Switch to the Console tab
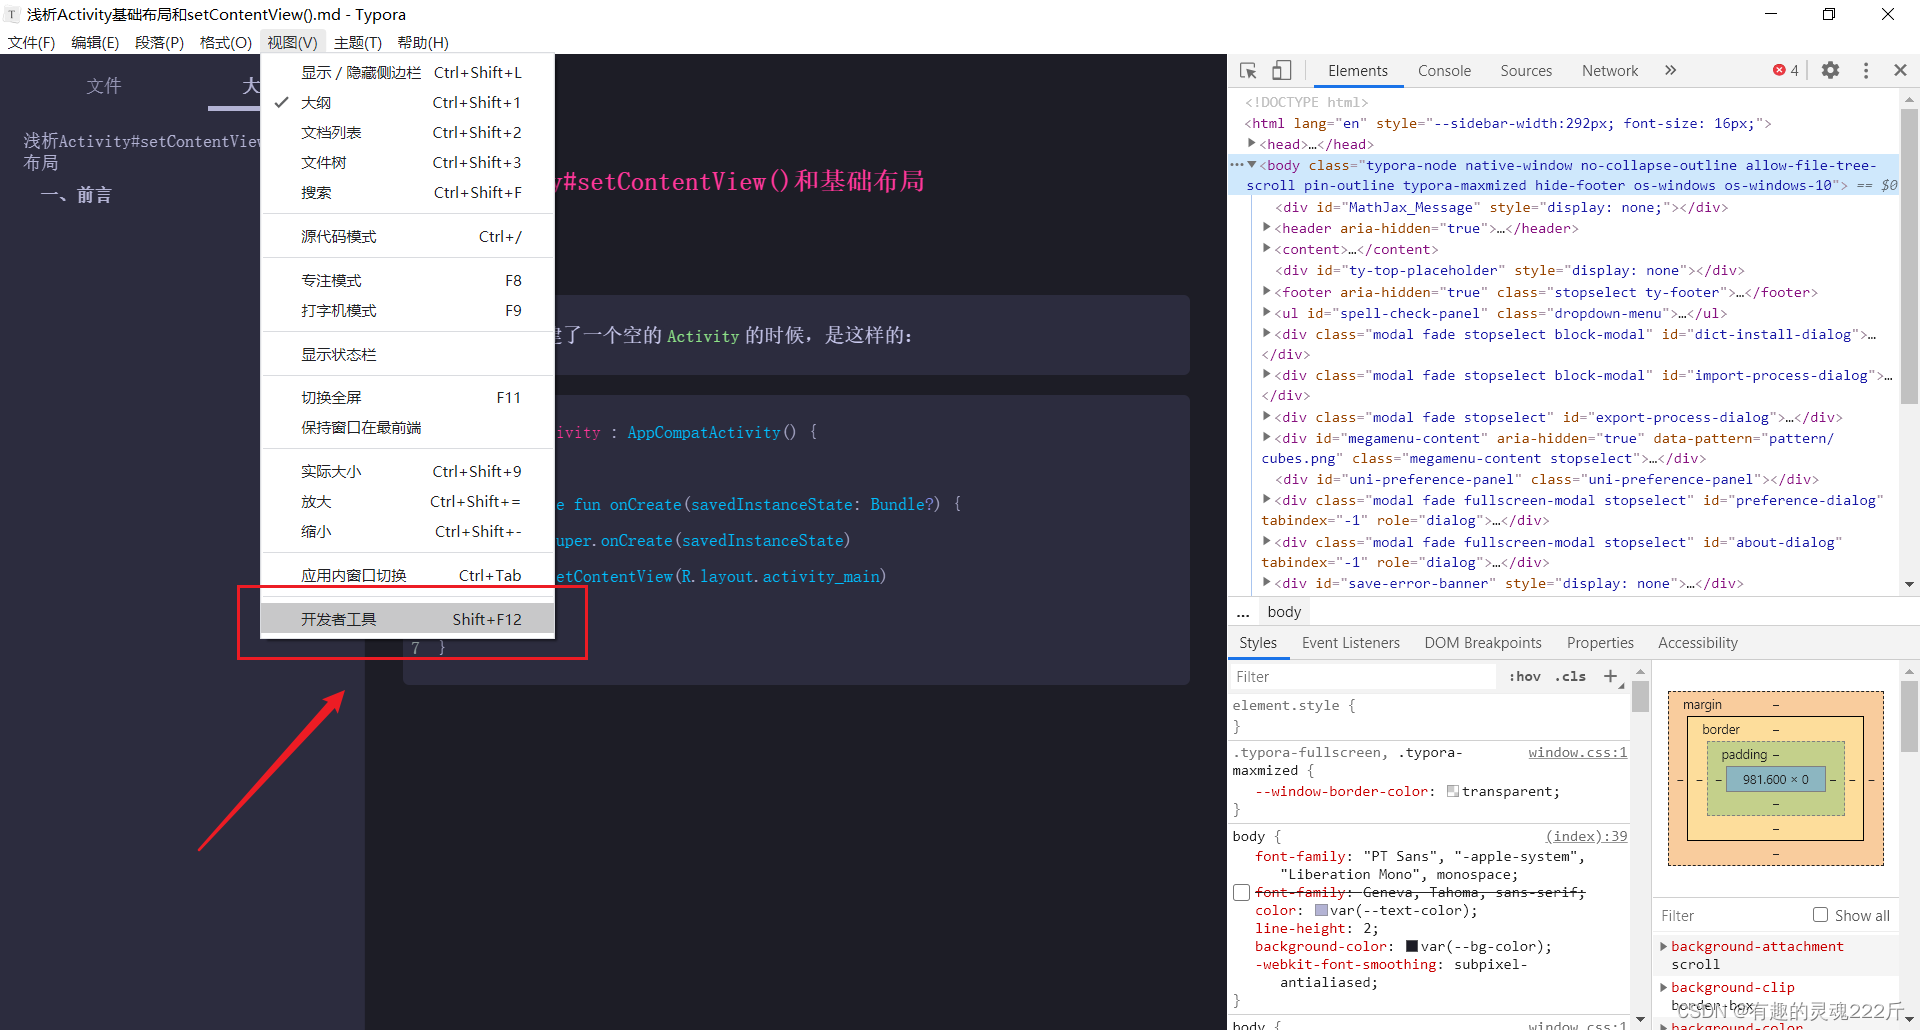The width and height of the screenshot is (1920, 1030). tap(1444, 71)
